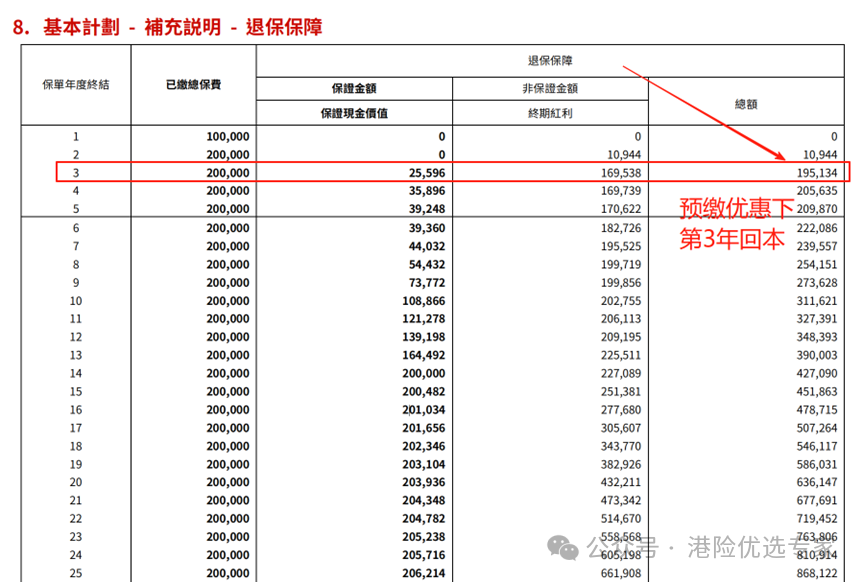Select total value 868,122
The width and height of the screenshot is (863, 582).
tap(817, 573)
